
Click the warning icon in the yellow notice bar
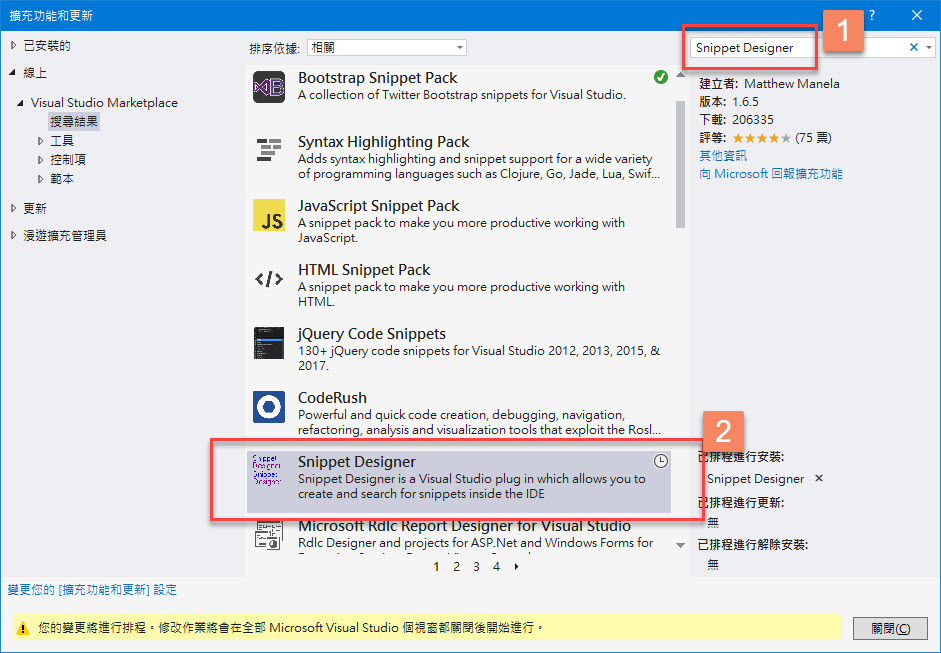(x=23, y=628)
